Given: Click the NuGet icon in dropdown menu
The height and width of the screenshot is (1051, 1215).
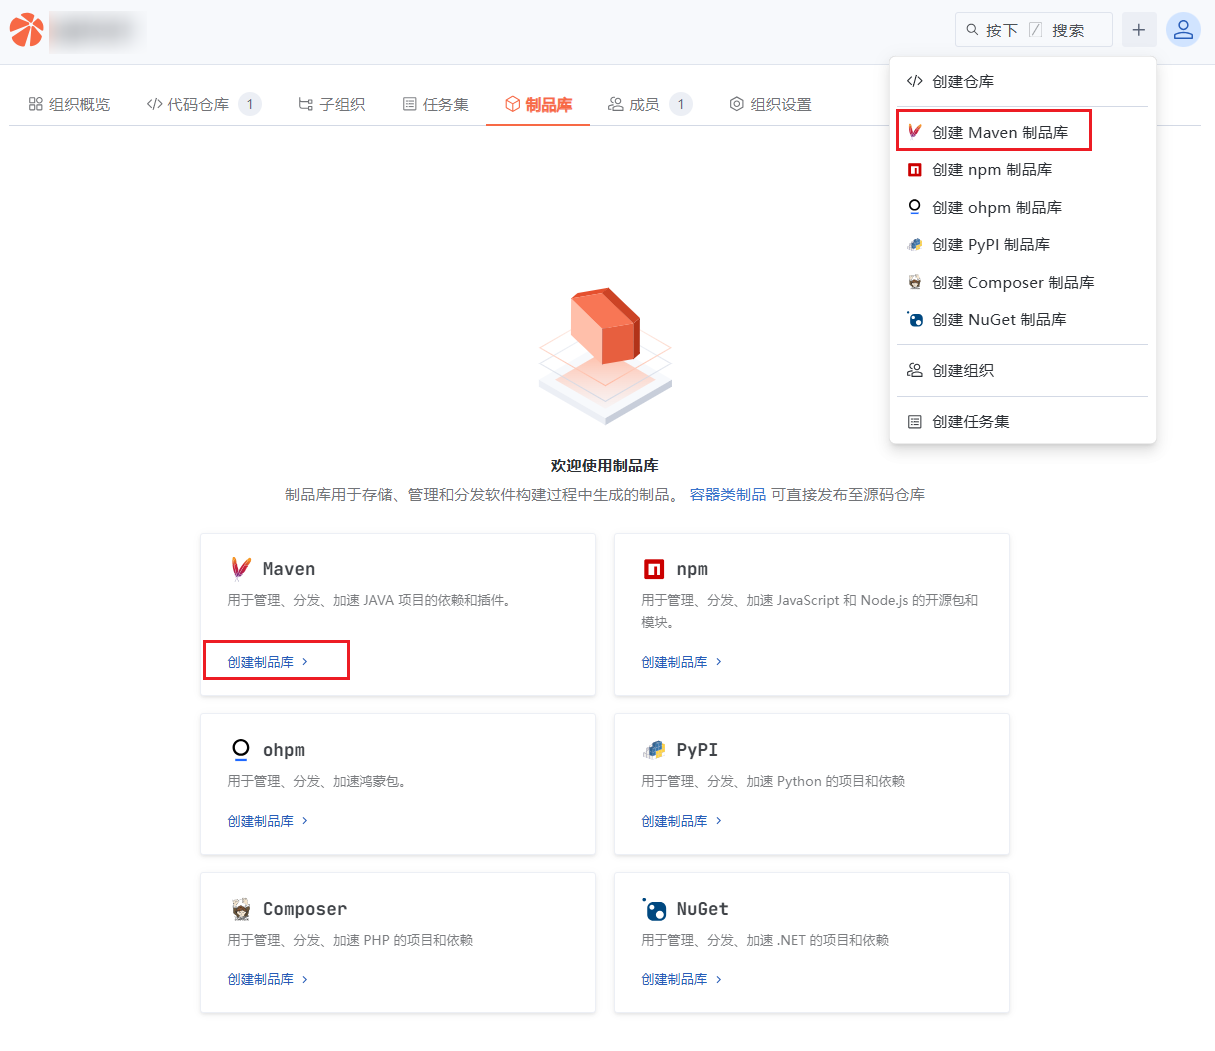Looking at the screenshot, I should (x=914, y=320).
